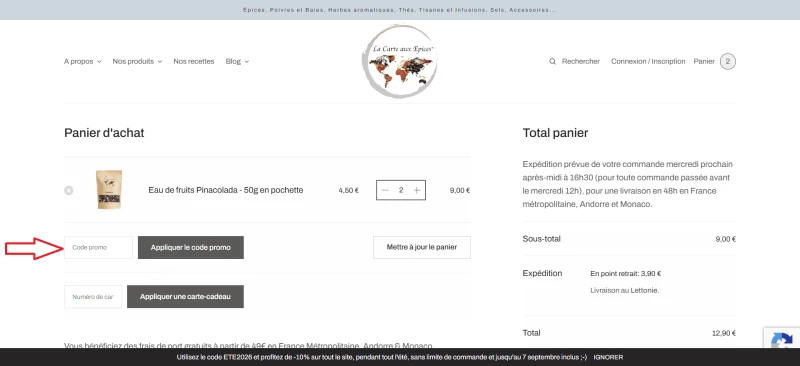Viewport: 800px width, 366px height.
Task: Expand the Nos produits menu
Action: (x=137, y=61)
